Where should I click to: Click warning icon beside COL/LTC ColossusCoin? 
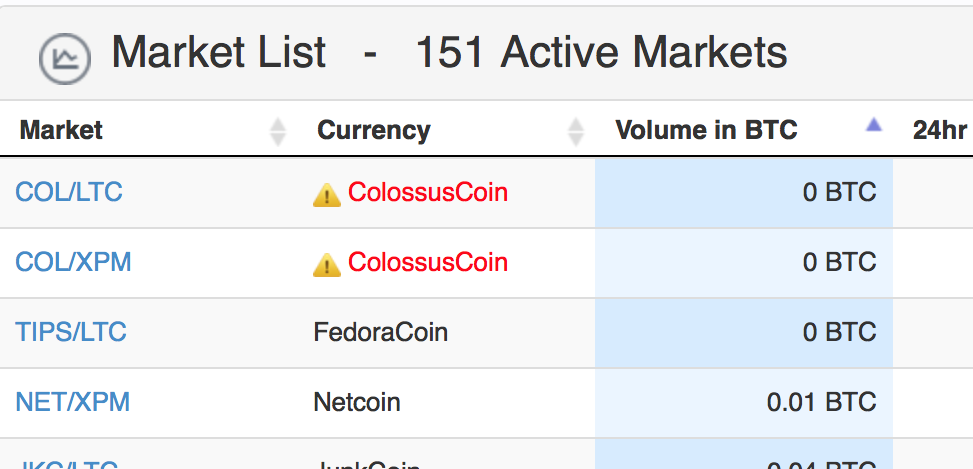coord(326,195)
